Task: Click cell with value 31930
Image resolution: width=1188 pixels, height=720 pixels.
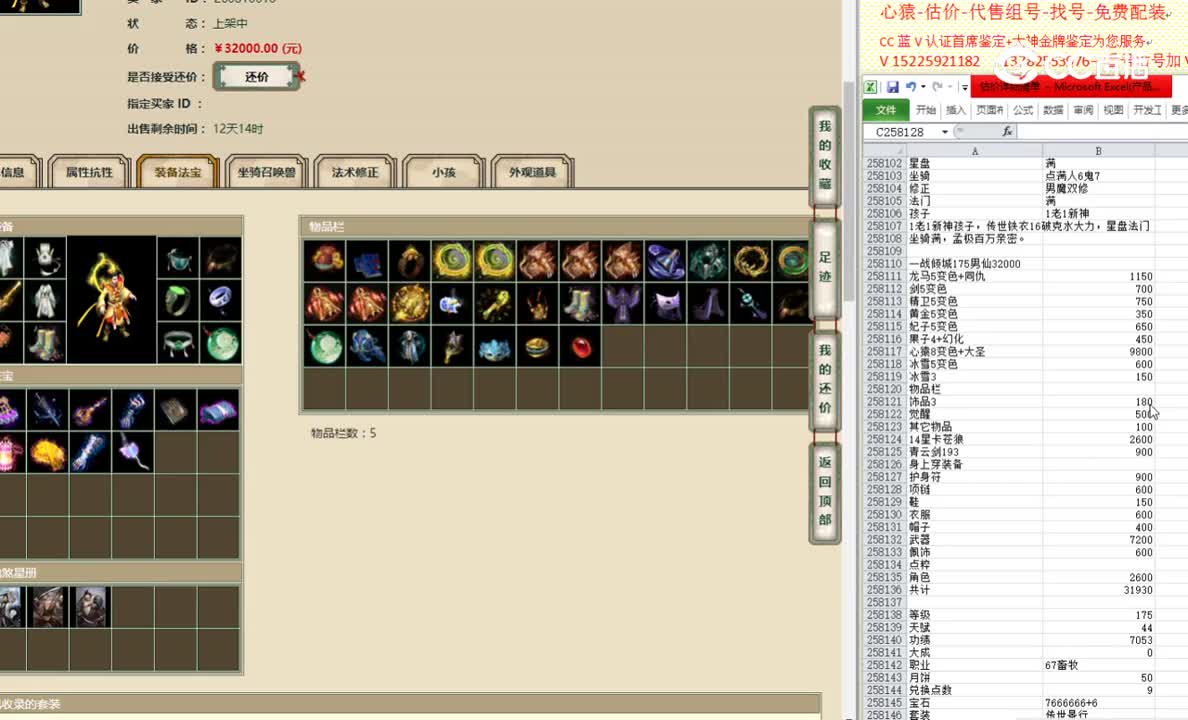Action: click(1098, 590)
